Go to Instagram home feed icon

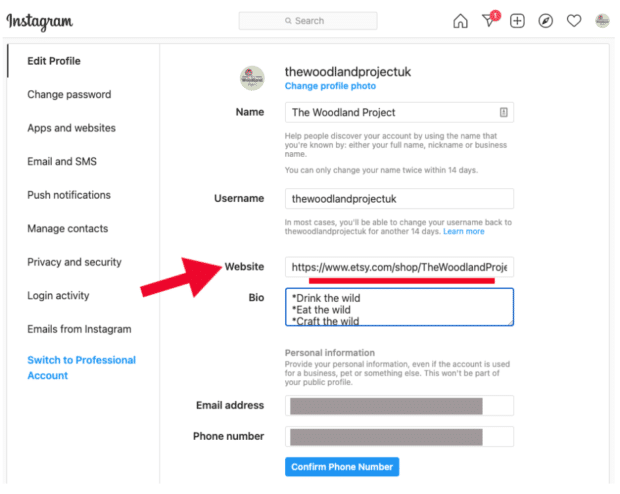pyautogui.click(x=460, y=21)
